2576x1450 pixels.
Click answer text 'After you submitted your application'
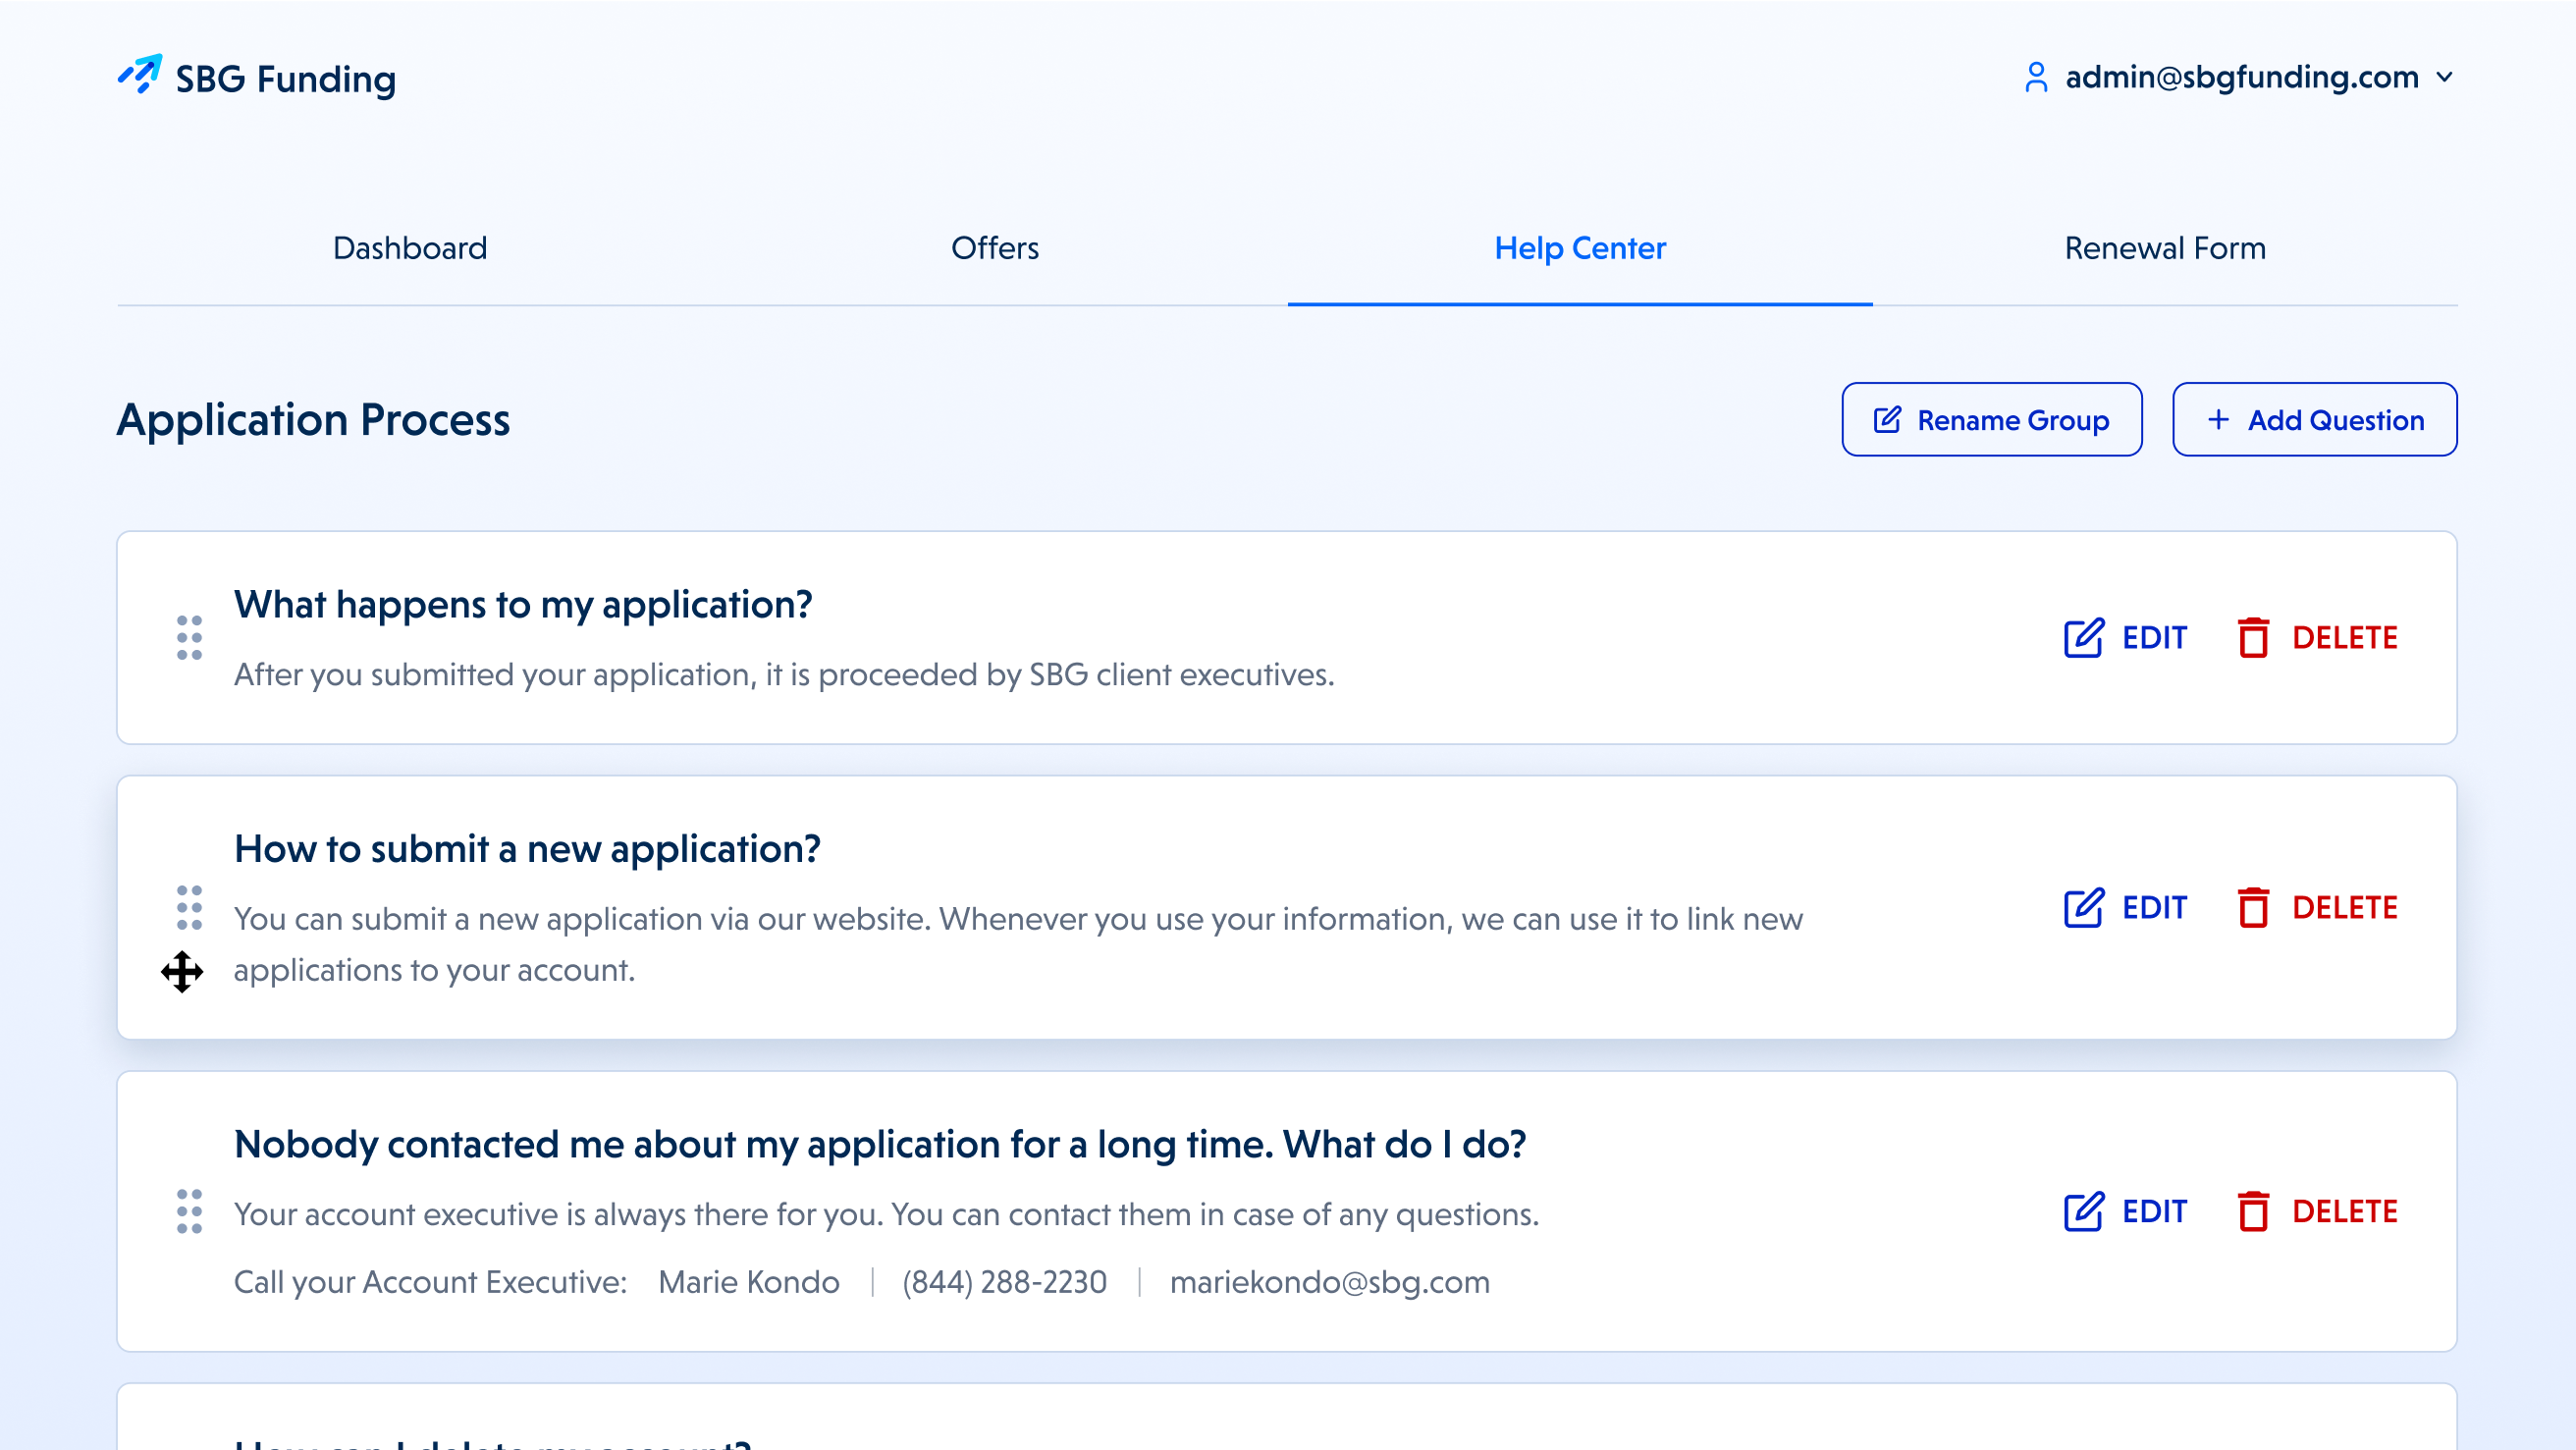(x=784, y=675)
